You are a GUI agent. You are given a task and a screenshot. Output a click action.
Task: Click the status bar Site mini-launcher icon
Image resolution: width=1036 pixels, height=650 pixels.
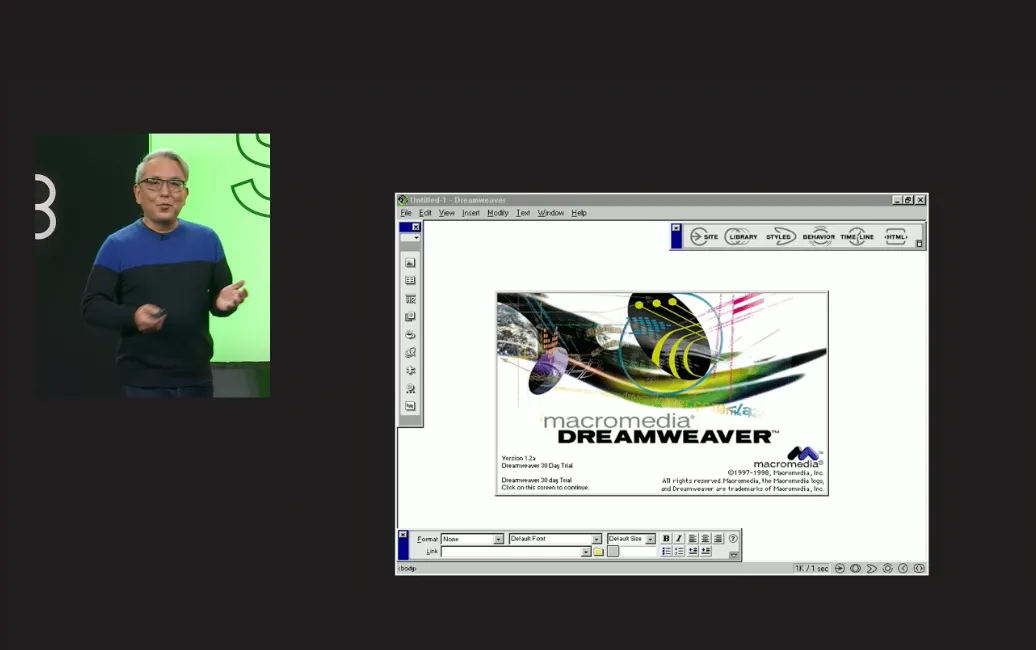(x=840, y=568)
